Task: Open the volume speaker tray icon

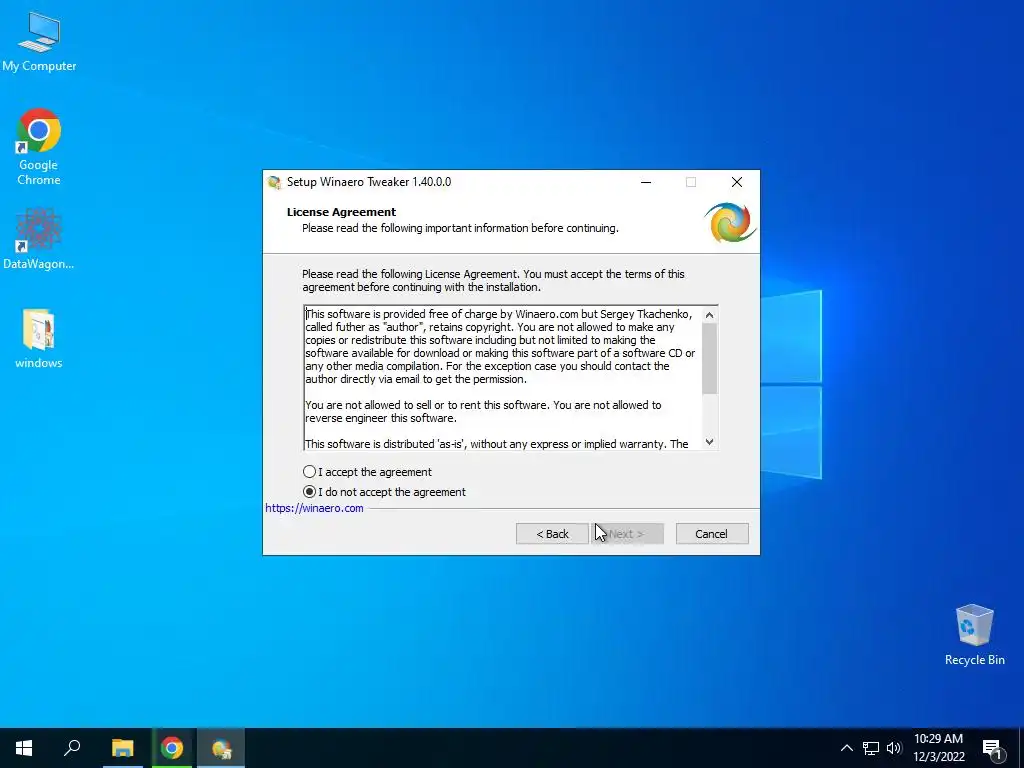Action: pyautogui.click(x=894, y=748)
